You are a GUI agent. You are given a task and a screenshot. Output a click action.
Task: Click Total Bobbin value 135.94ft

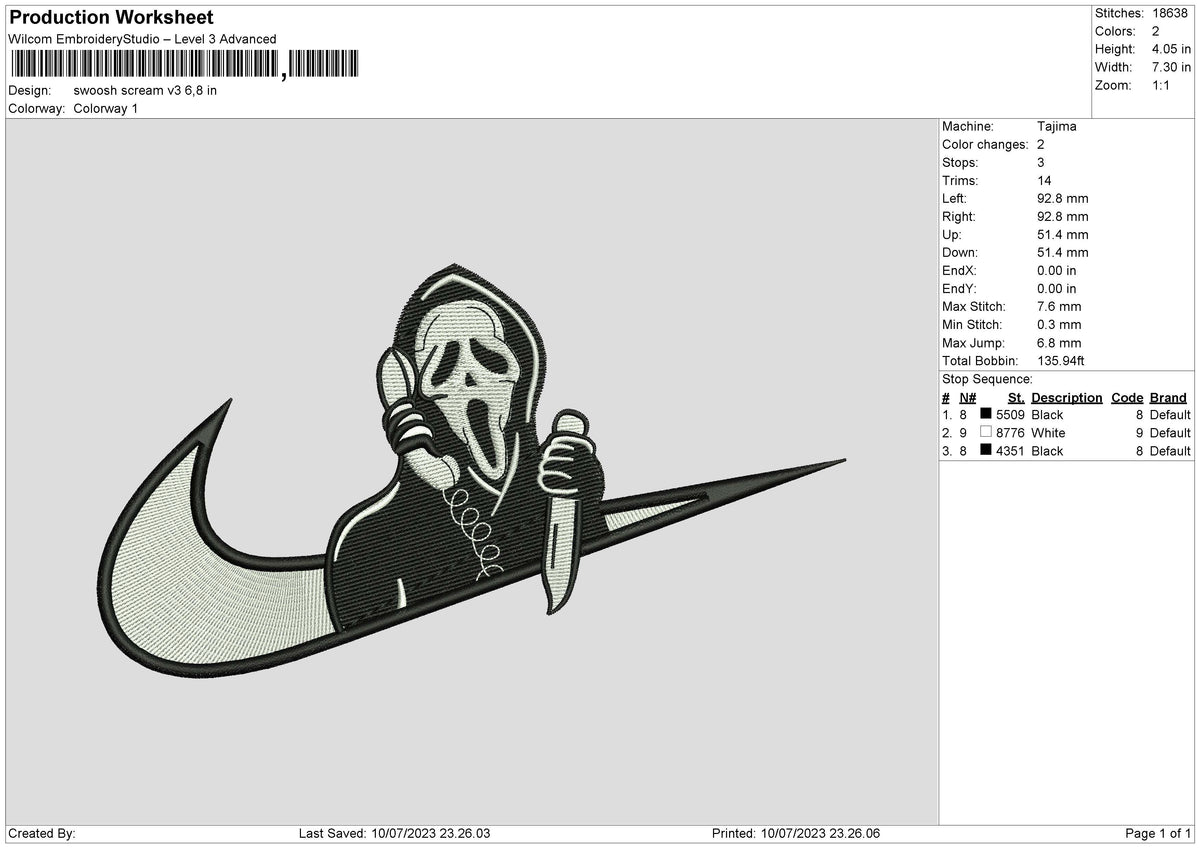click(1061, 361)
